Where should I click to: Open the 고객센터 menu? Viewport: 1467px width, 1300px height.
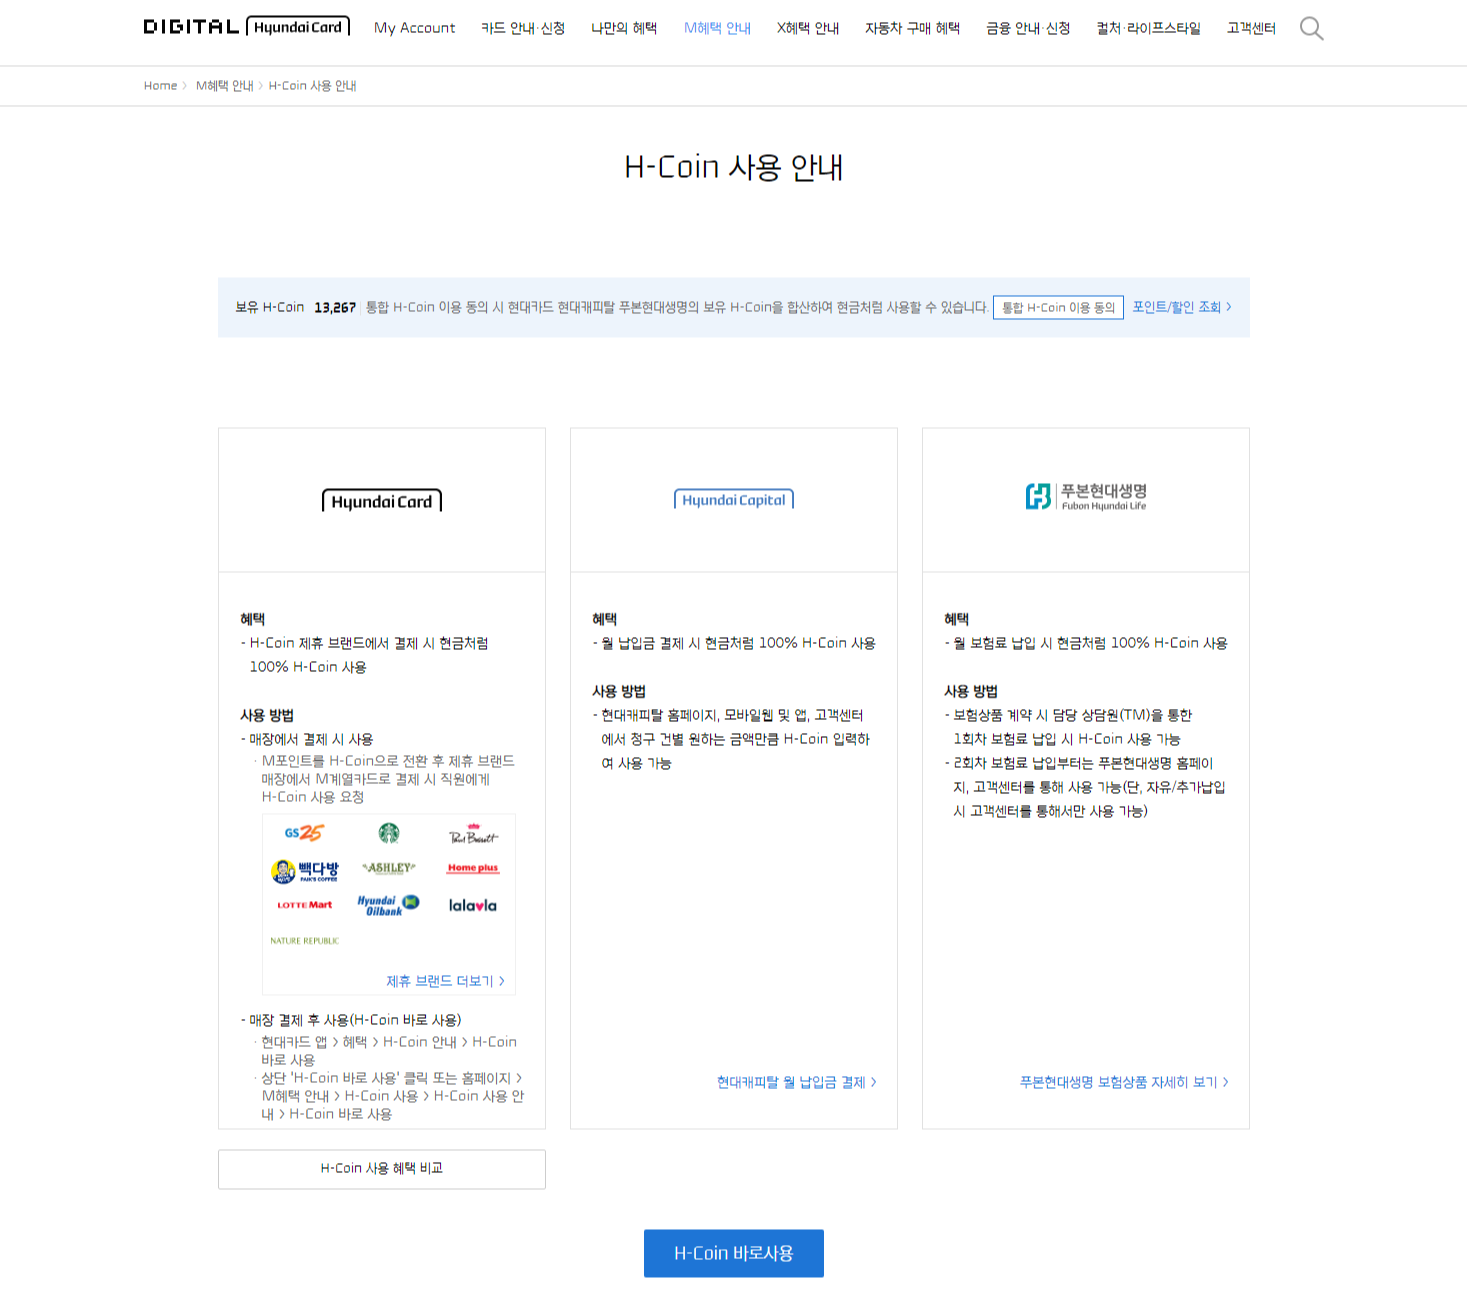[x=1251, y=28]
